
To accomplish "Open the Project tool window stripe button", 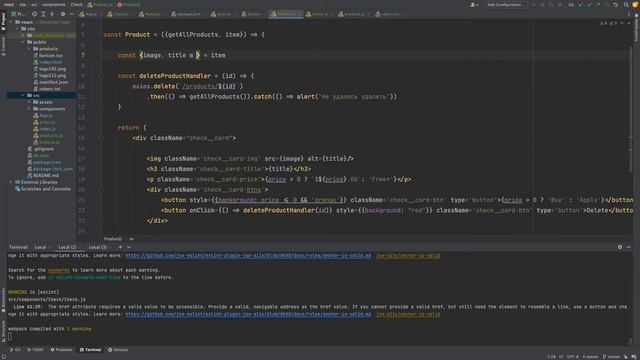I will click(3, 21).
